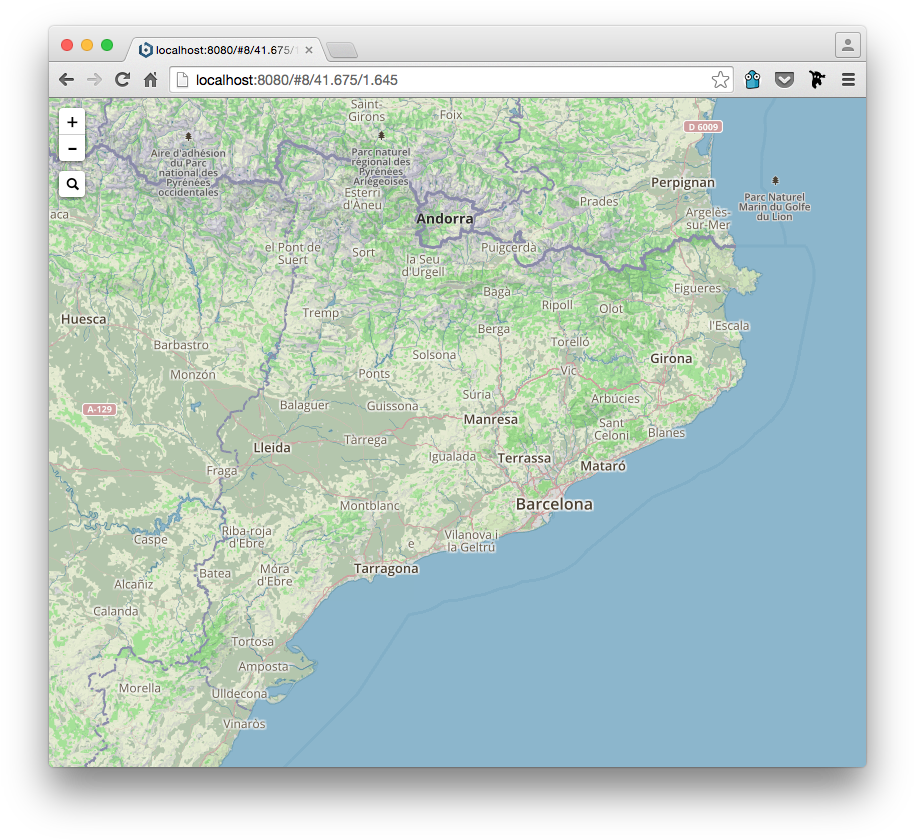The image size is (914, 840).
Task: Click the blue camera extension icon
Action: 752,79
